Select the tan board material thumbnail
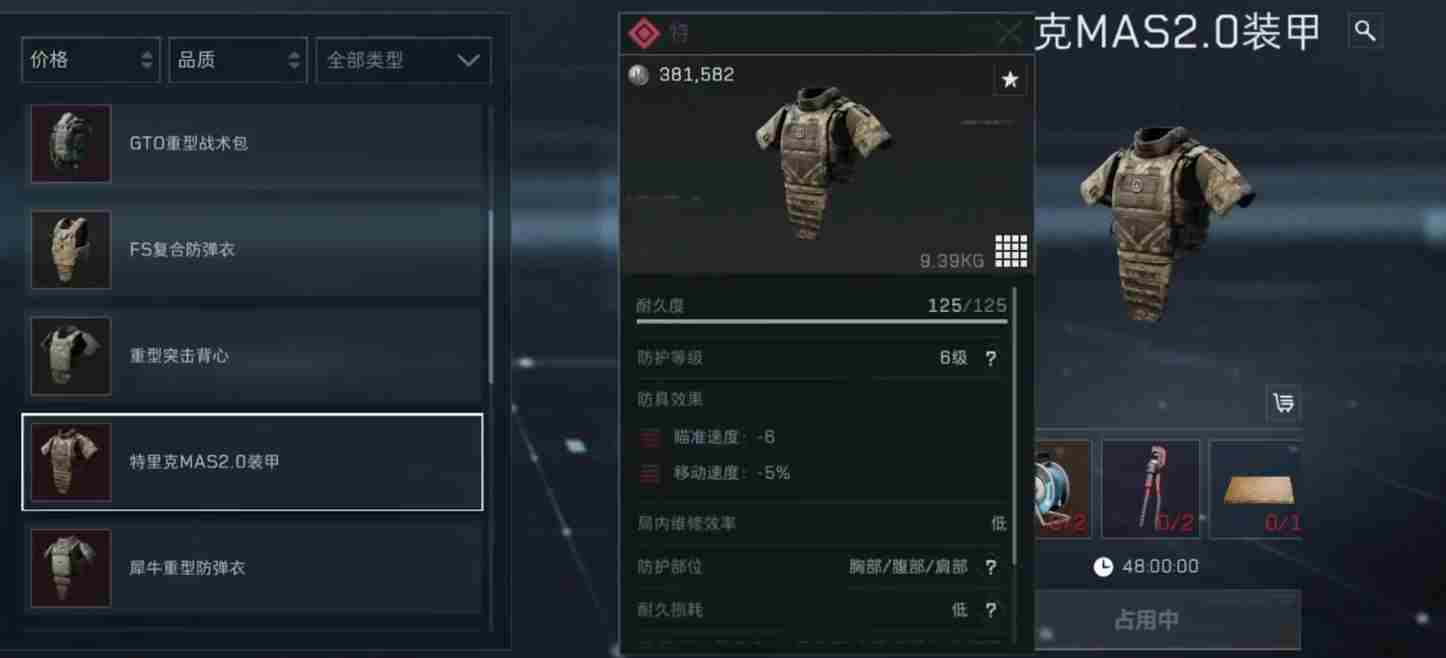Screen dimensions: 1446x658 [x=1255, y=488]
